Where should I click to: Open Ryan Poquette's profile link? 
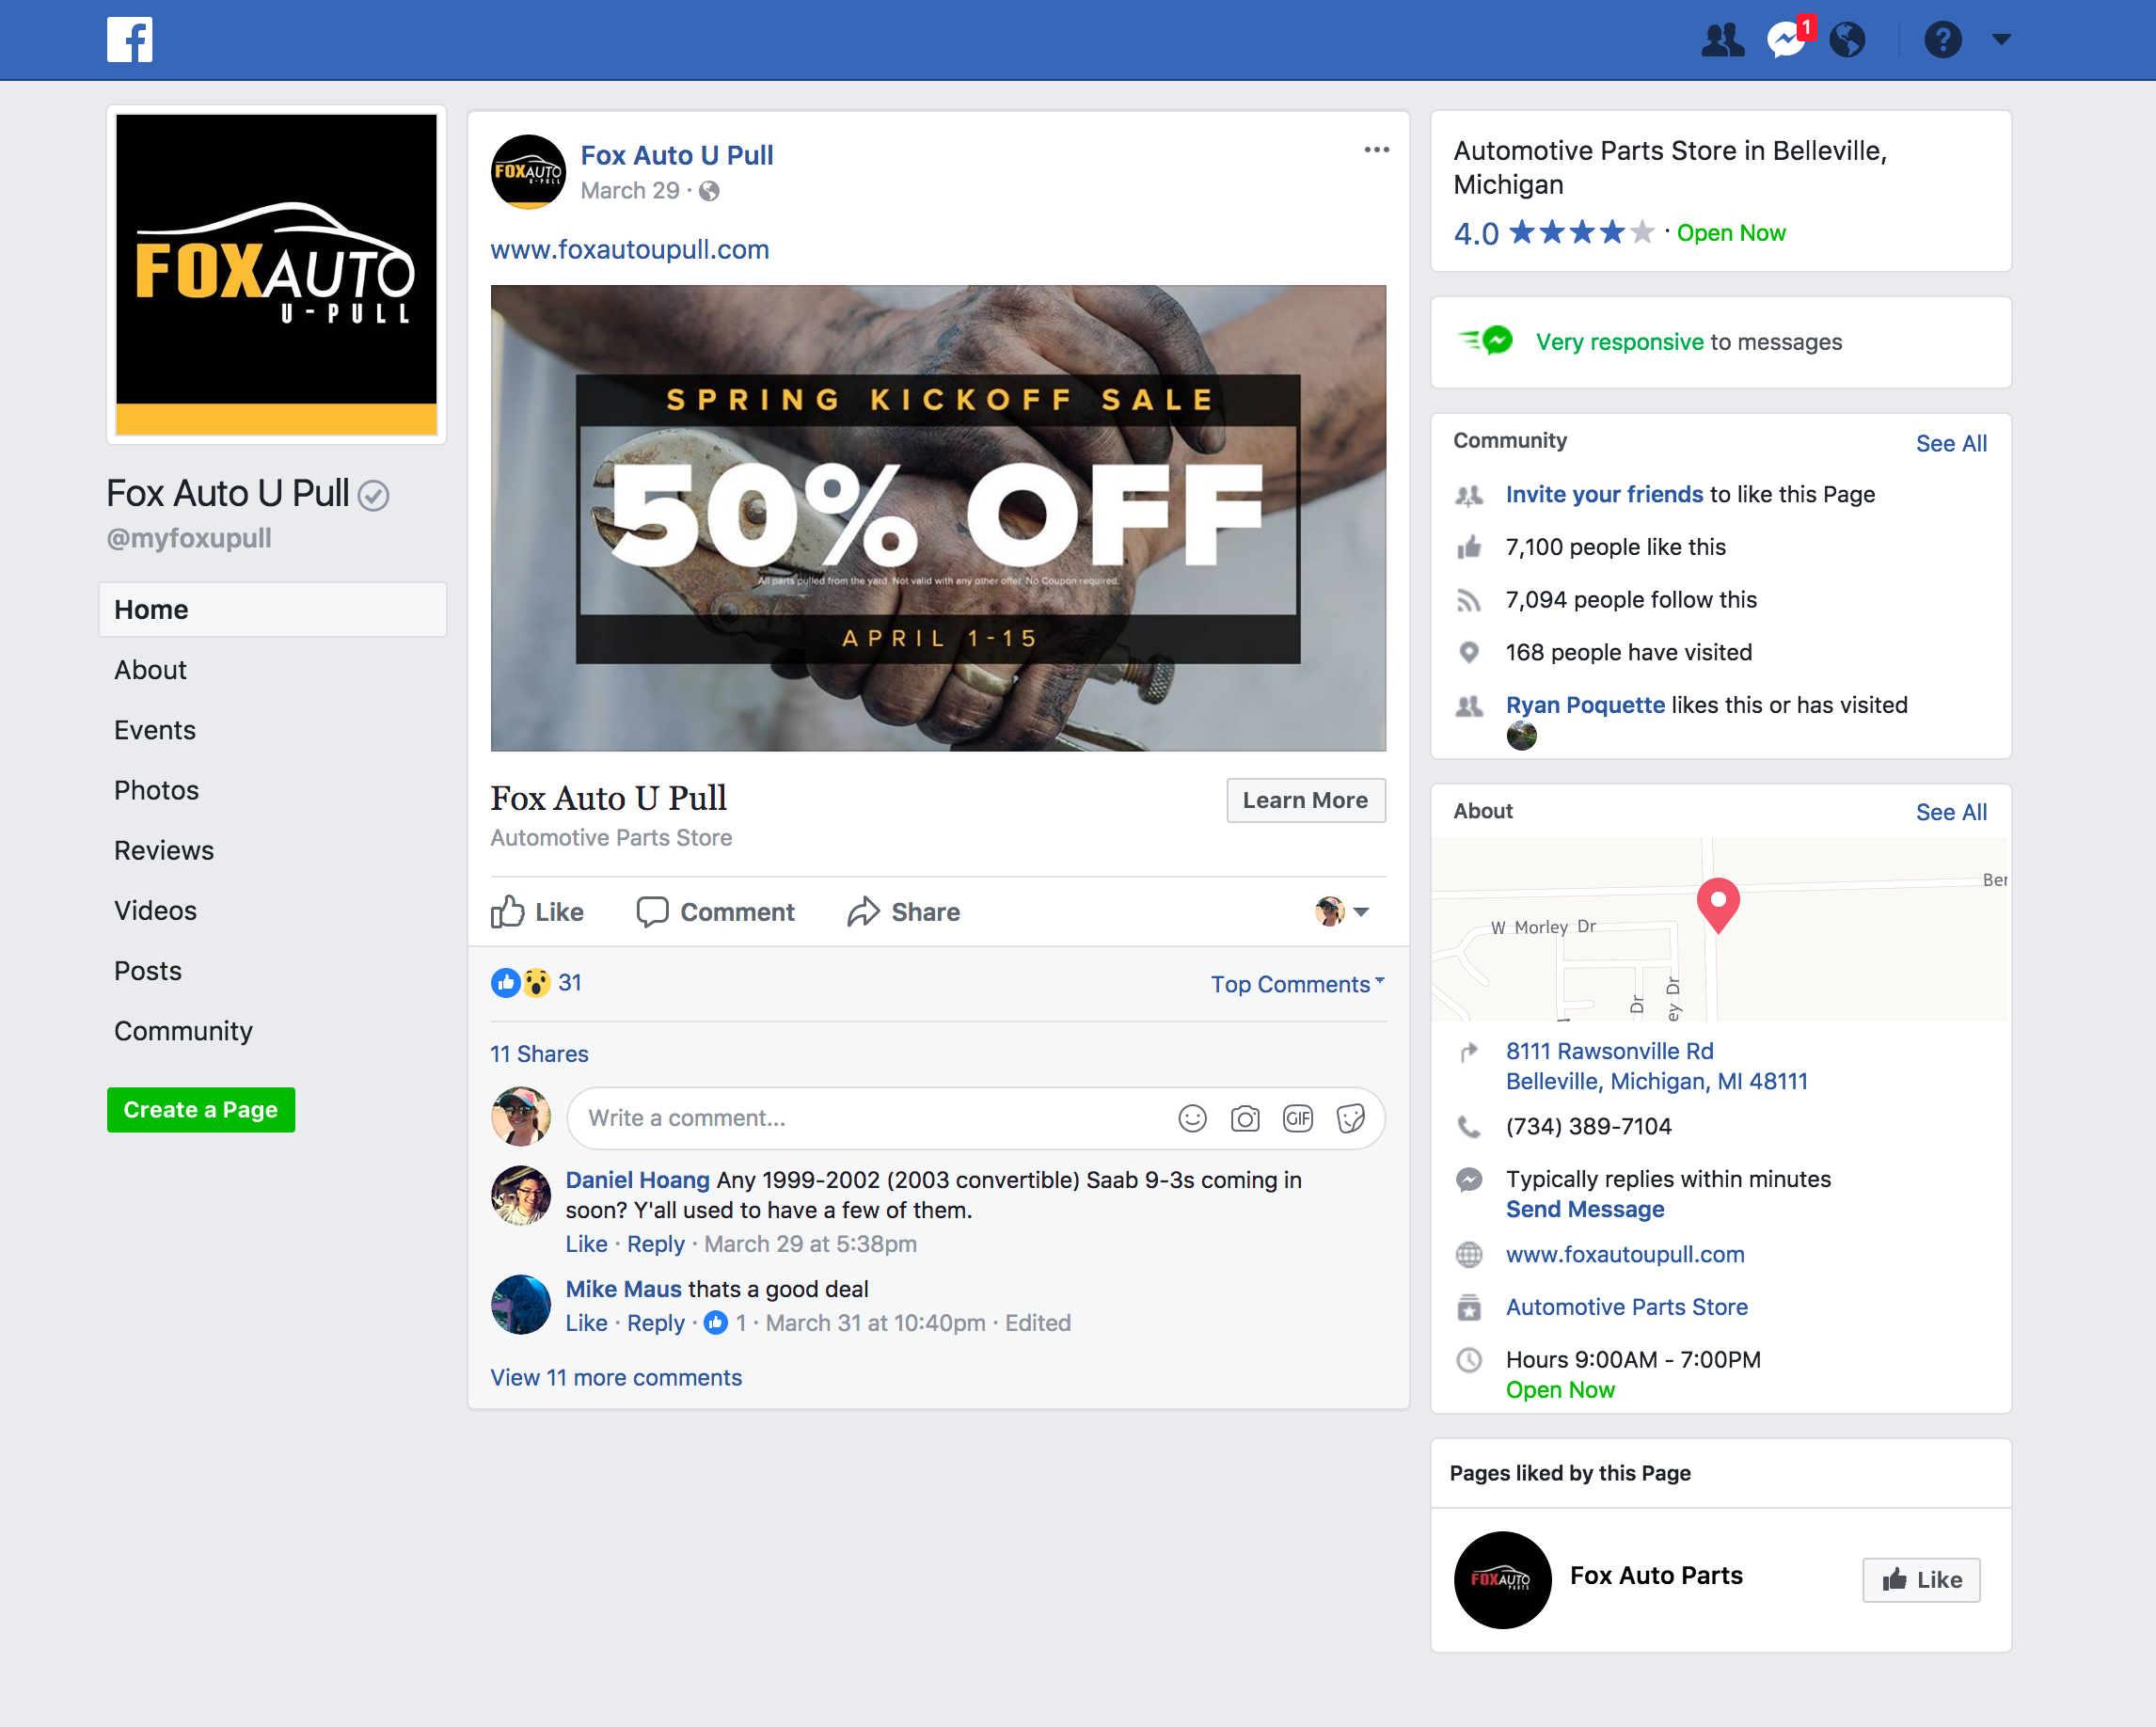1585,705
